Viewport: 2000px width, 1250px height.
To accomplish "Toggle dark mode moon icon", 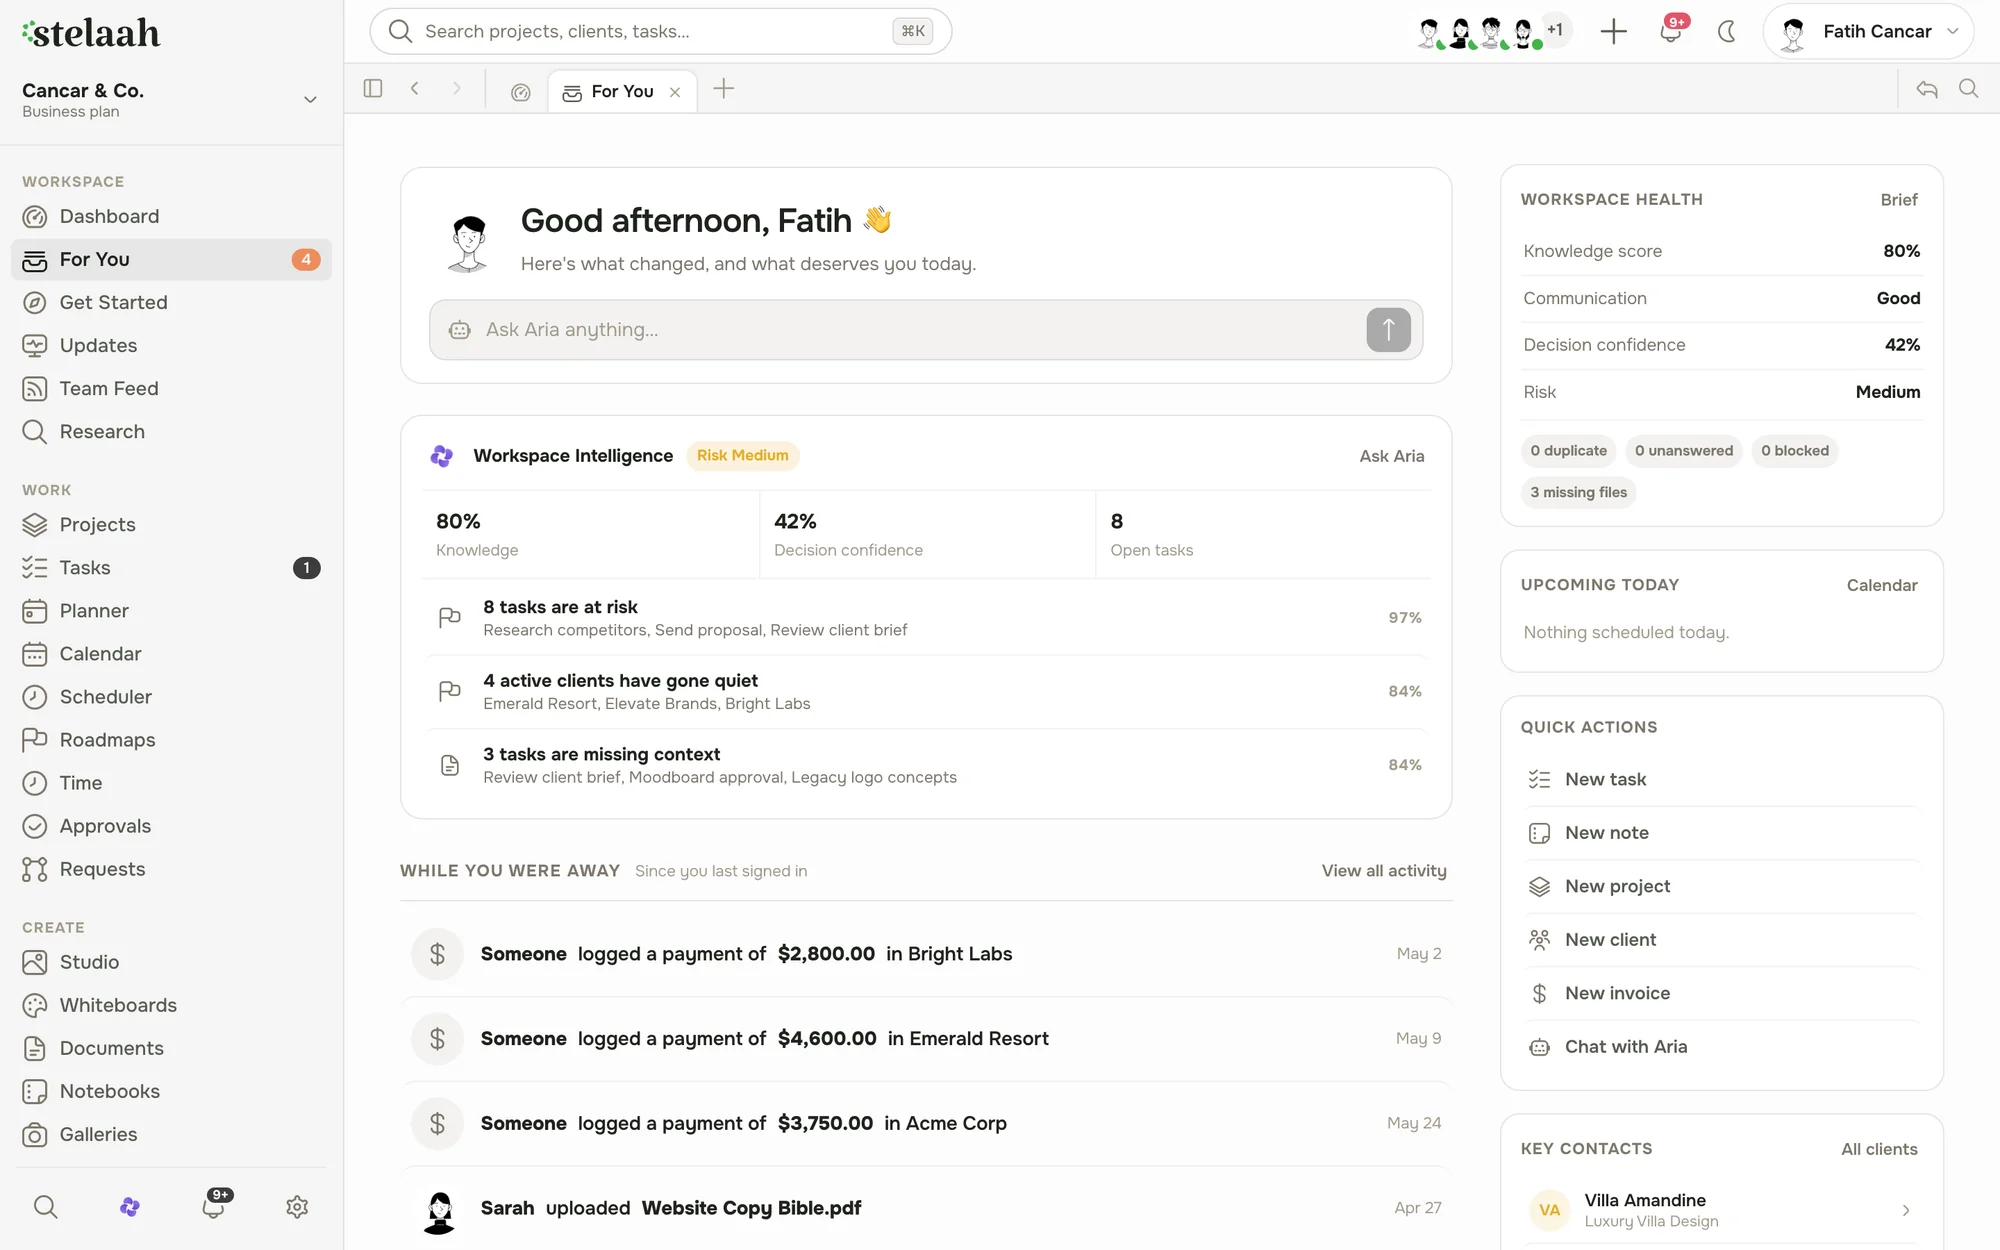I will tap(1727, 32).
